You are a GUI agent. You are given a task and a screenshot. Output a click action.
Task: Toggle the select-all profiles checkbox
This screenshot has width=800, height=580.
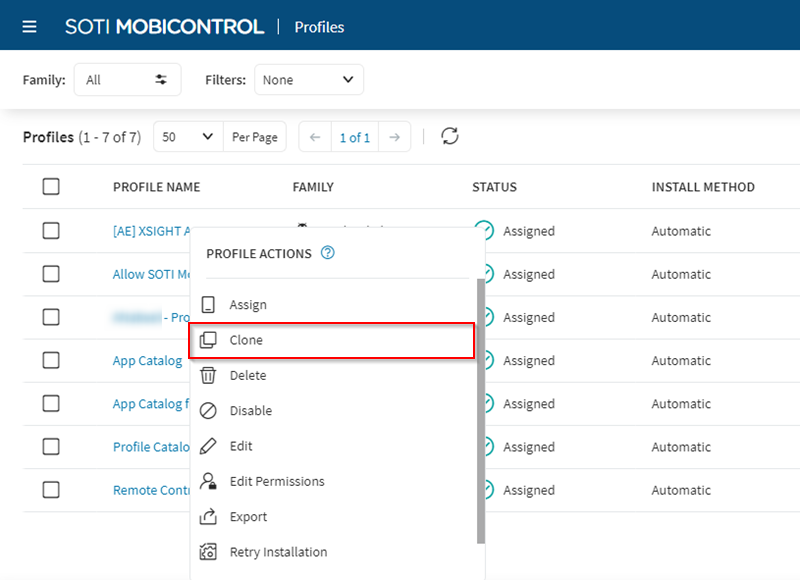51,187
